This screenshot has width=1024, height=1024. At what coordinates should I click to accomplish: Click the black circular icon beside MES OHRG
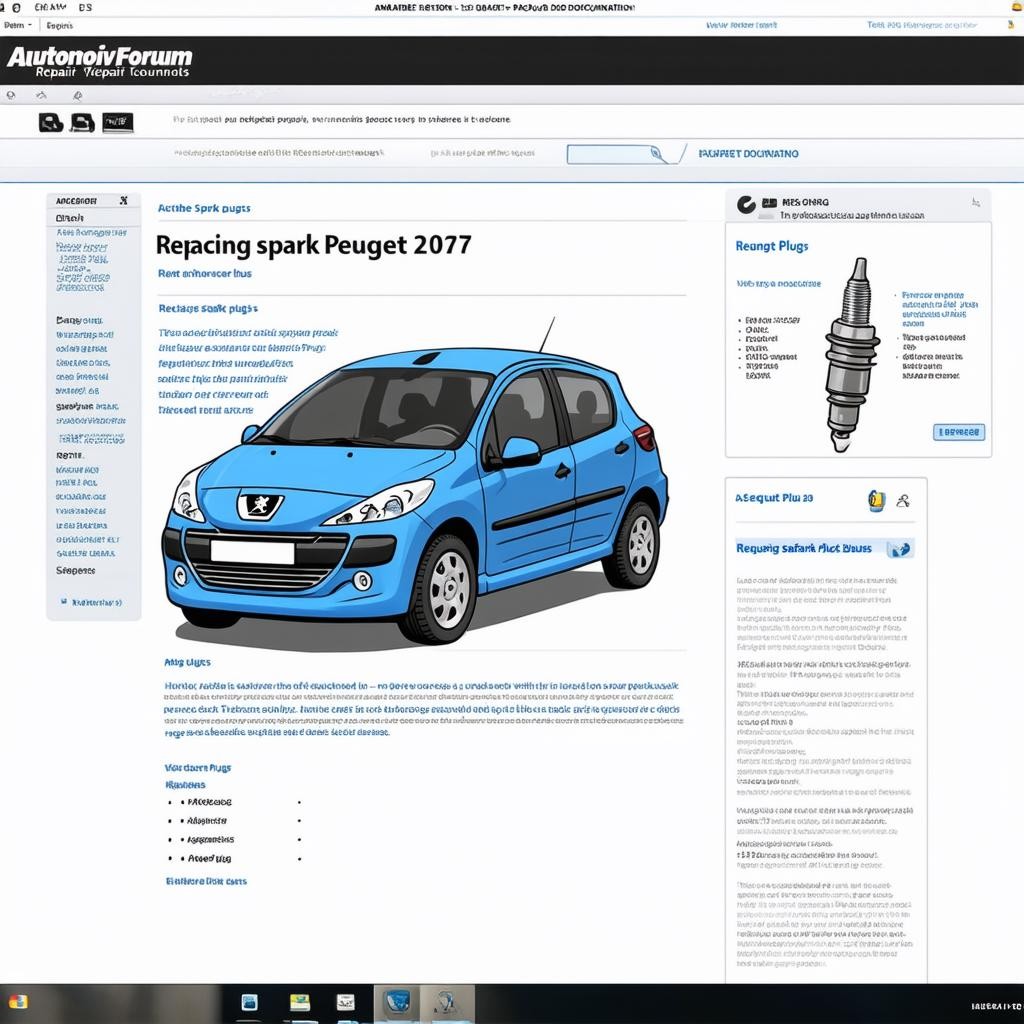[x=745, y=204]
